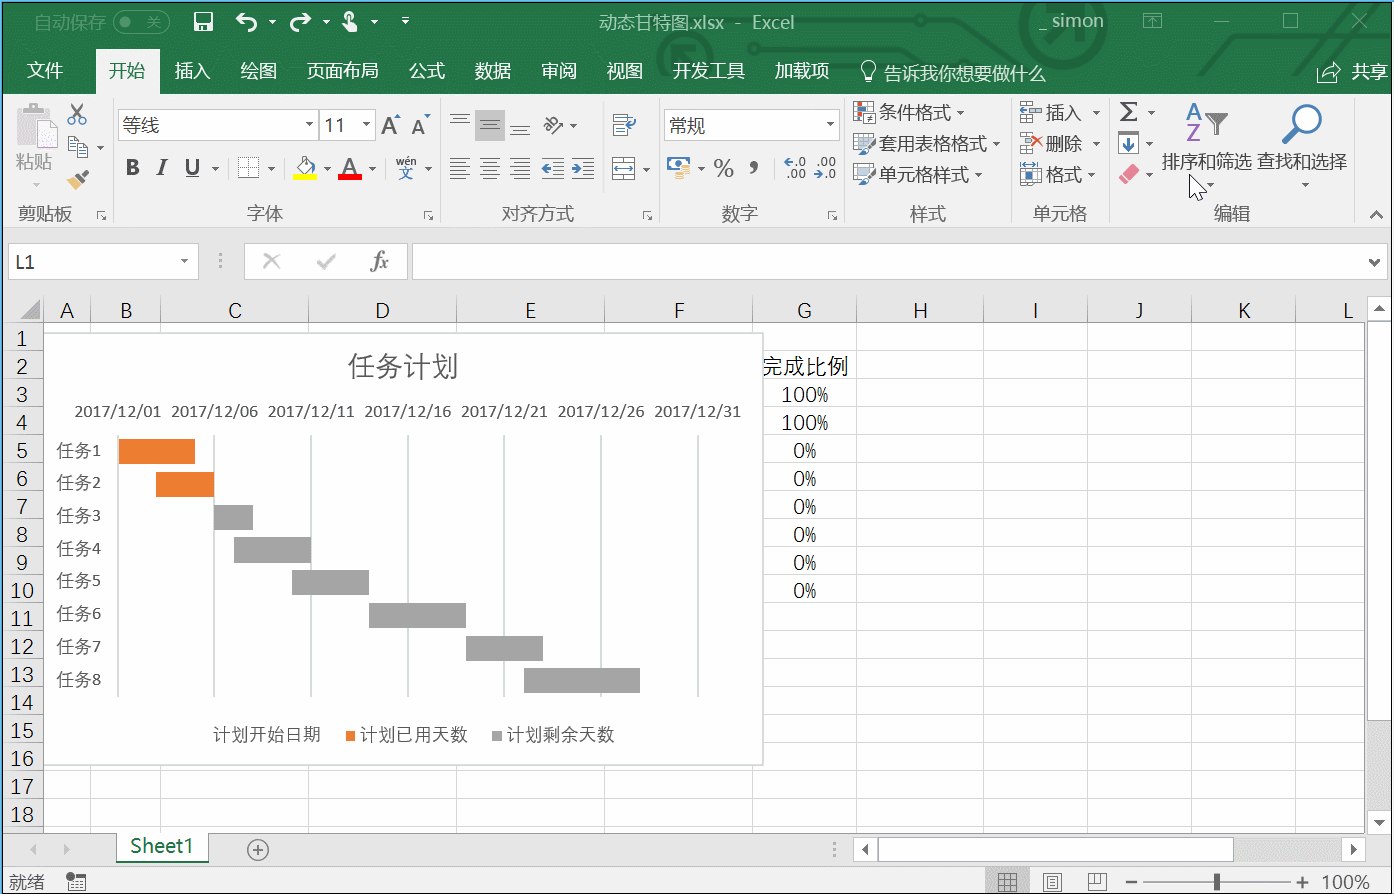The height and width of the screenshot is (894, 1394).
Task: Click 排序和筛选 Sort and Filter button
Action: click(1207, 146)
